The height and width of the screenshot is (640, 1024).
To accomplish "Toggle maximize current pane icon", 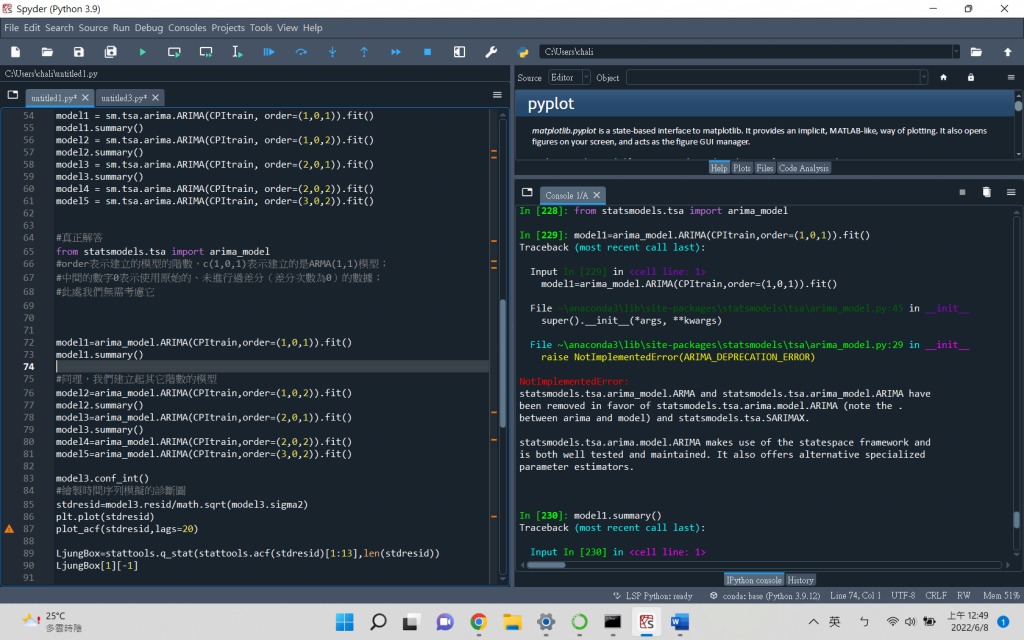I will 459,51.
